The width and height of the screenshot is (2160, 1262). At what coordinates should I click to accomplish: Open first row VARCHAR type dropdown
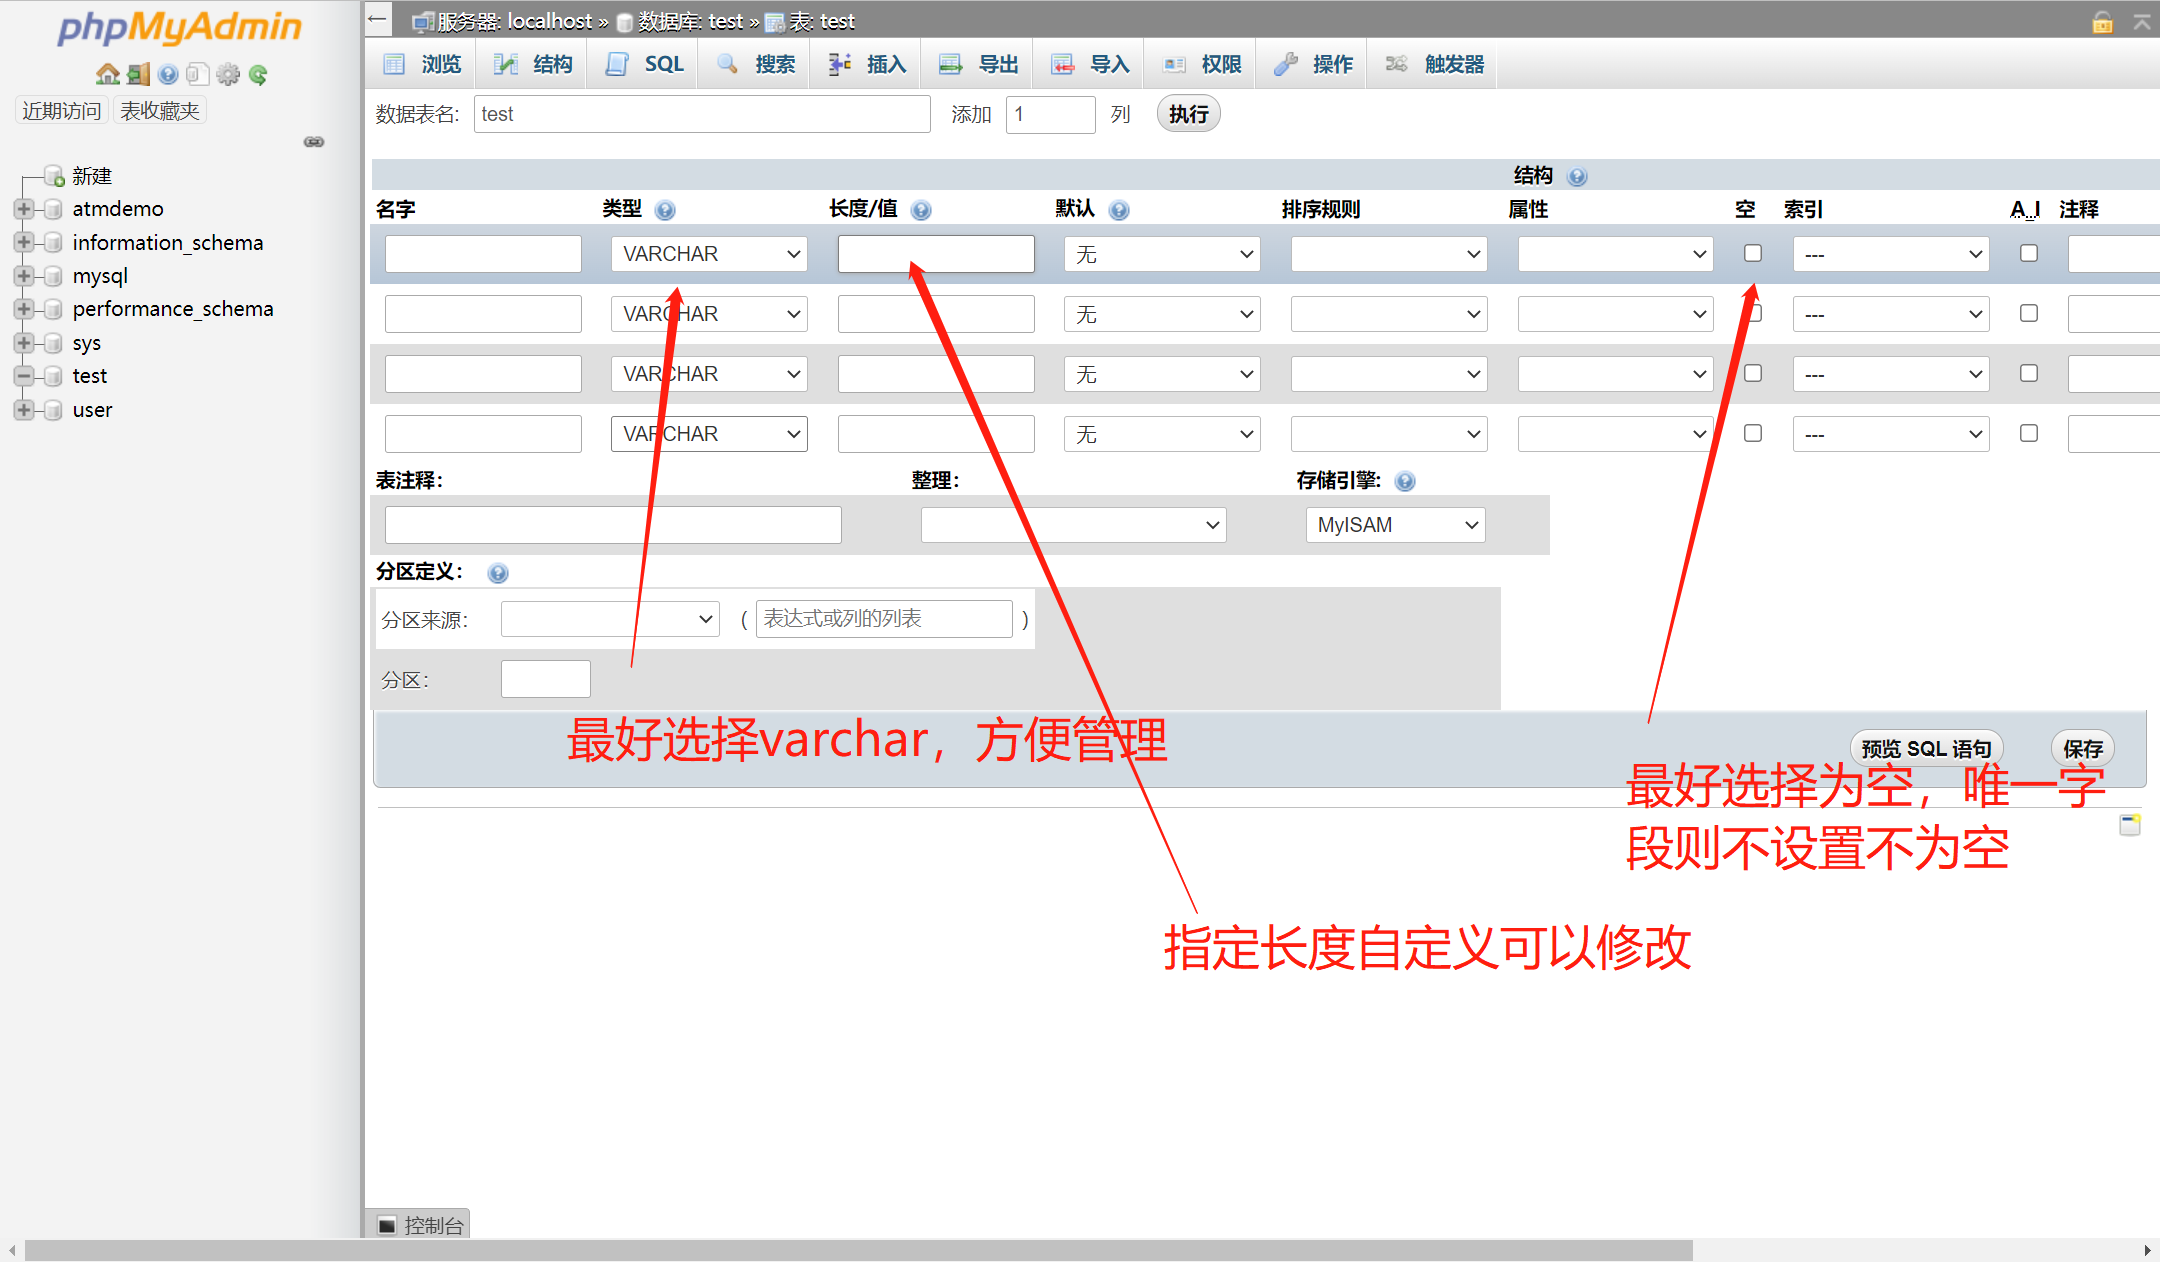tap(708, 254)
